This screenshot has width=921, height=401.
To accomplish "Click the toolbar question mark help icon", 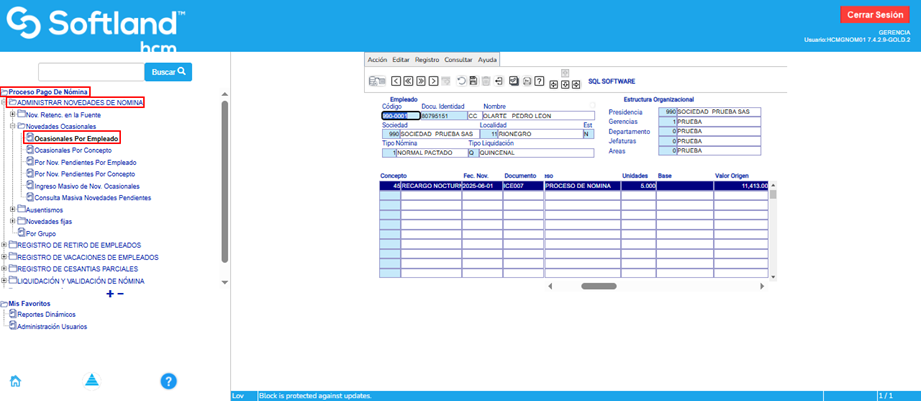I will [x=539, y=81].
